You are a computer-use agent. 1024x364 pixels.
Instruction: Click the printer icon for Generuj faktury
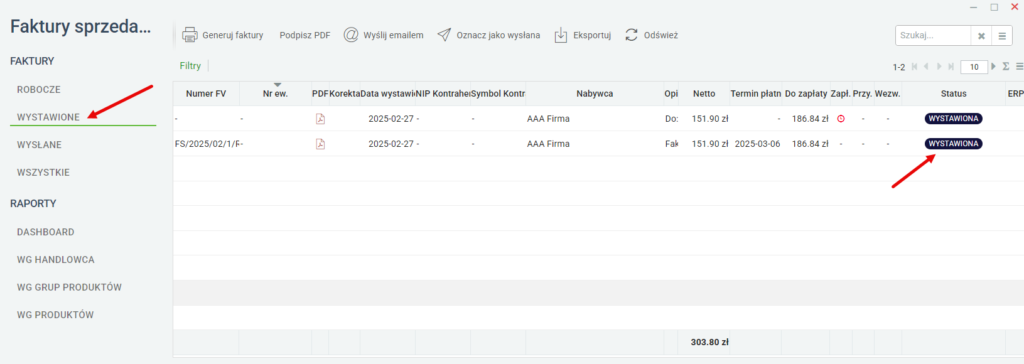click(x=189, y=35)
